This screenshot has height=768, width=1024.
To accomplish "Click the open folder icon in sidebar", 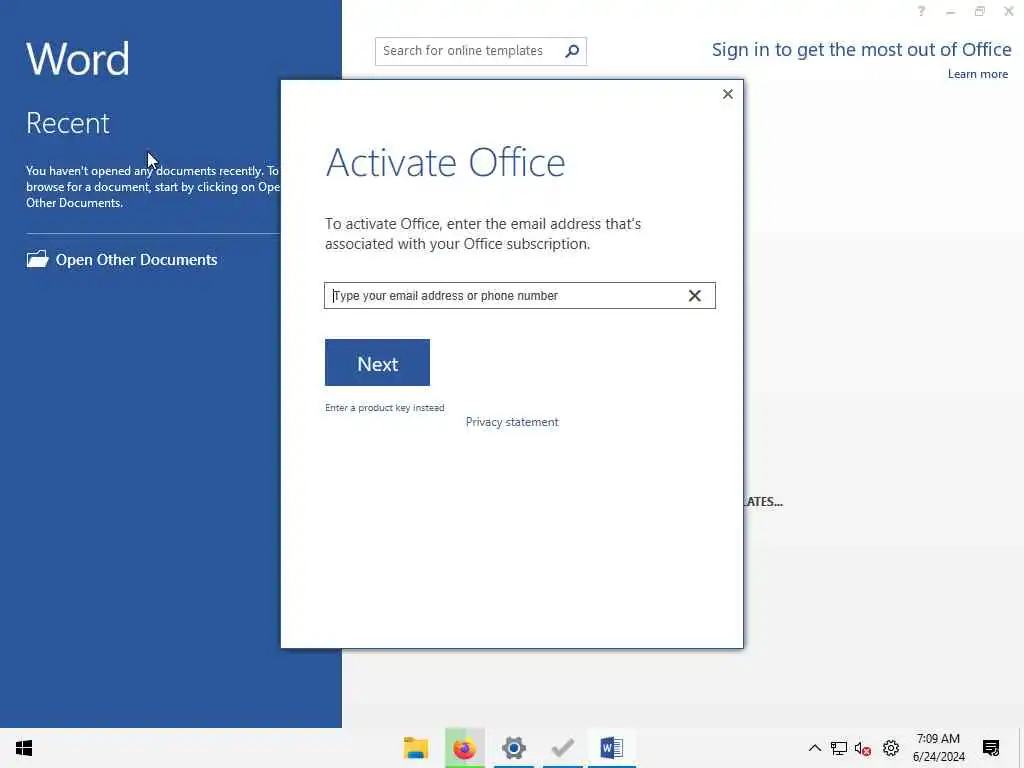I will [37, 259].
